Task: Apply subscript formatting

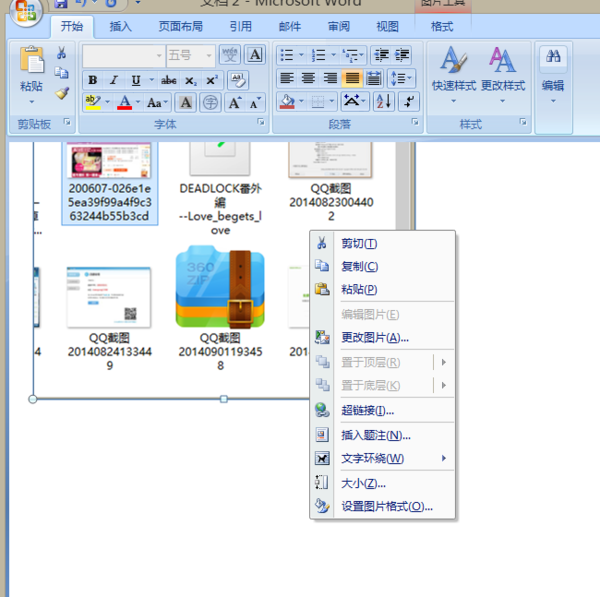Action: pos(190,80)
